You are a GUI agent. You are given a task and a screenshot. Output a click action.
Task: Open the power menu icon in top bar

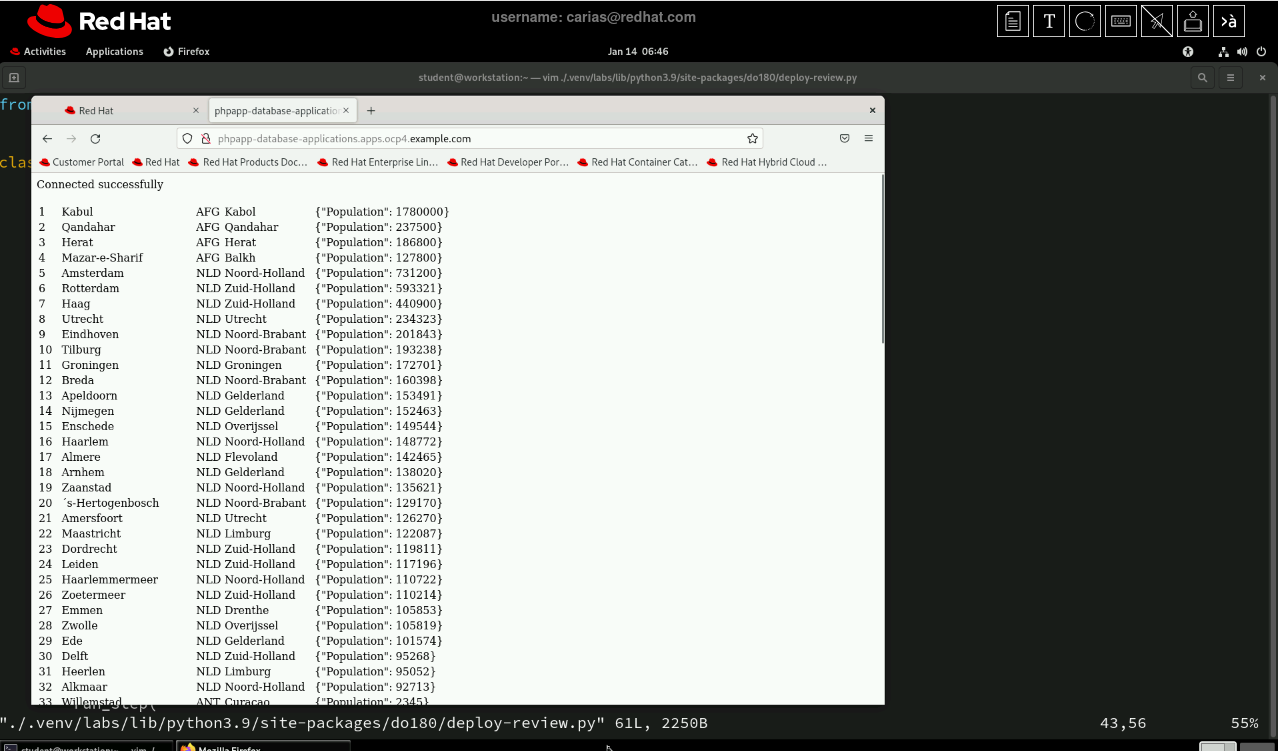(x=1260, y=52)
